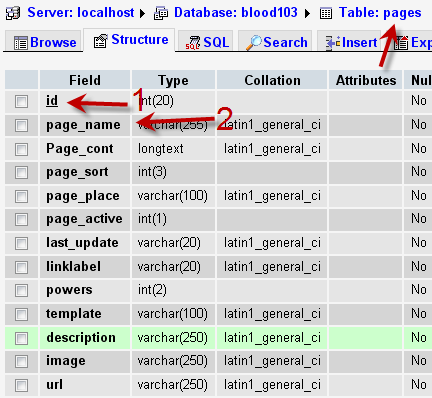Click the Structure tab's icon

tap(100, 41)
